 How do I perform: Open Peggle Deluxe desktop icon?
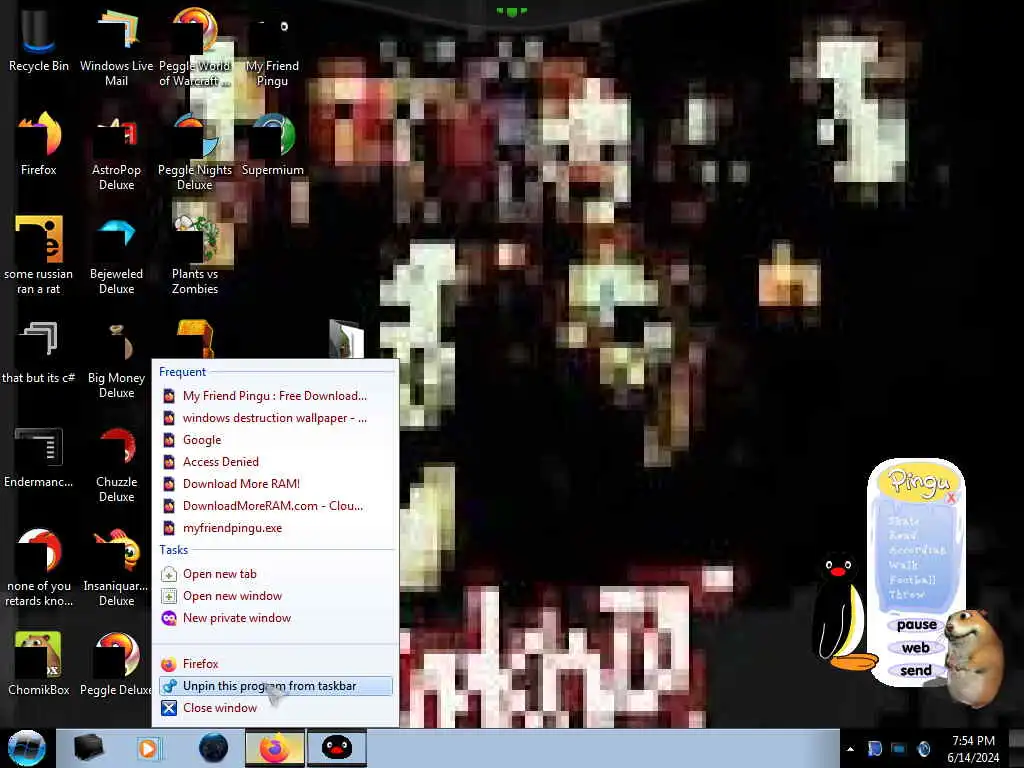(x=116, y=664)
